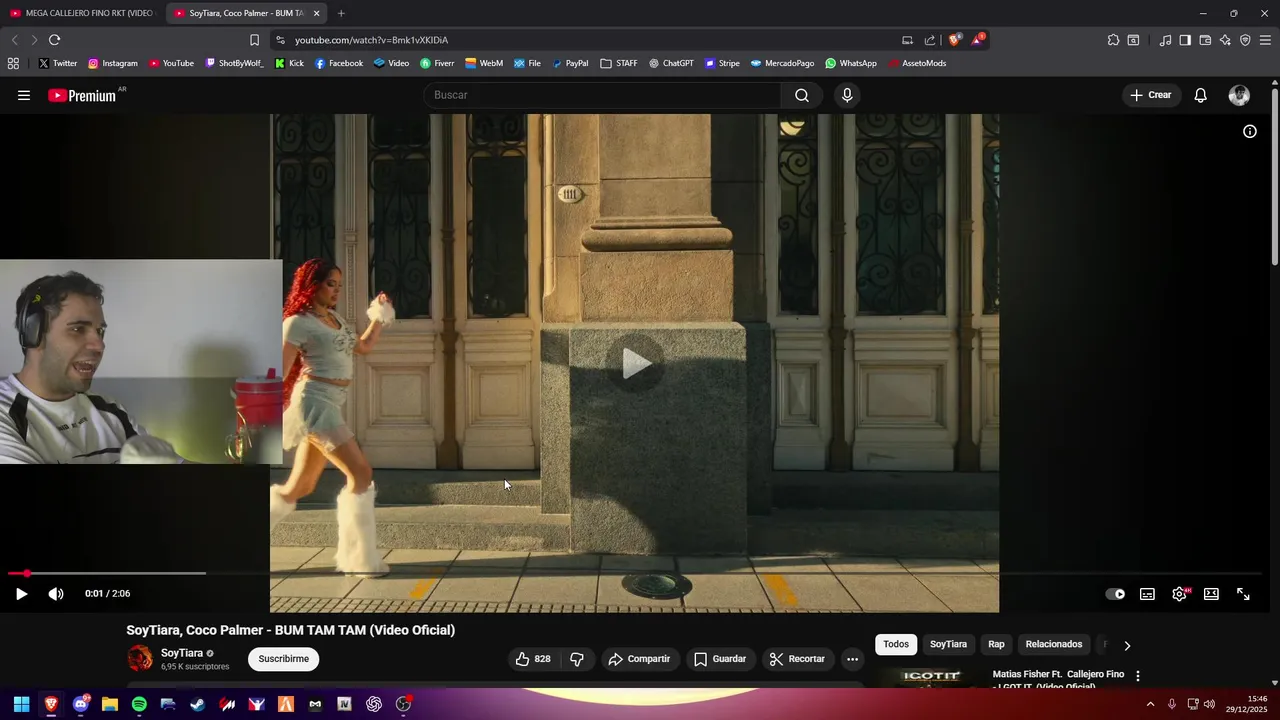Play the video with bottom-left play button
Viewport: 1280px width, 720px height.
pyautogui.click(x=21, y=594)
